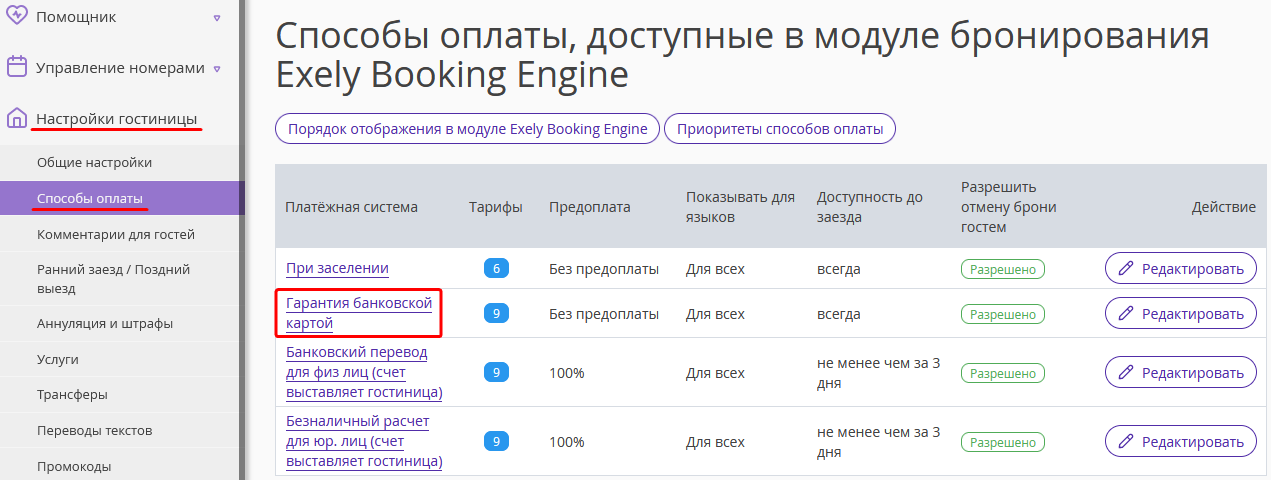Screen dimensions: 1271x480
Task: Click pencil icon in Безналичный расчет row
Action: pos(1126,441)
